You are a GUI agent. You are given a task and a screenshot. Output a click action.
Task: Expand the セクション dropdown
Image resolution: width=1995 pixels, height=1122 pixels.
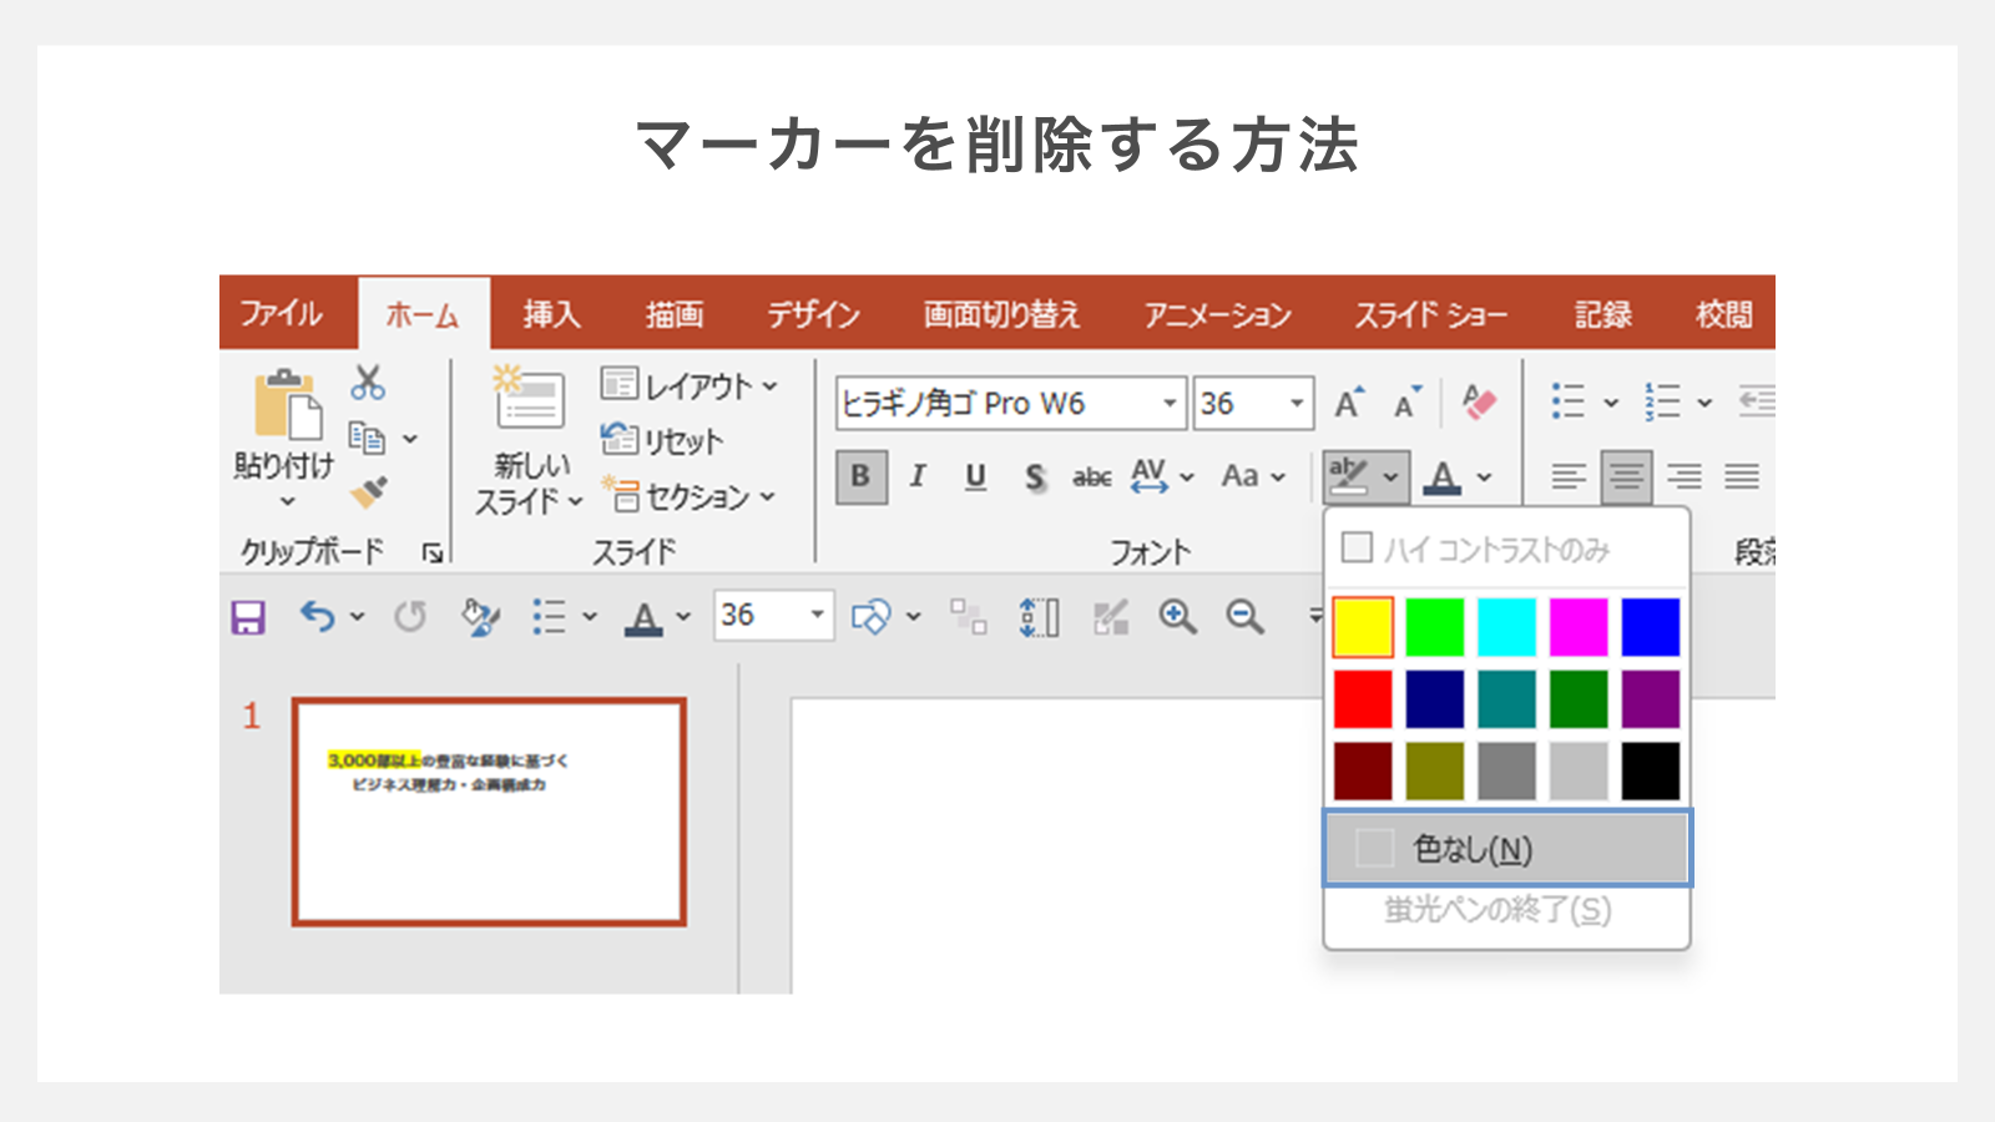[768, 497]
